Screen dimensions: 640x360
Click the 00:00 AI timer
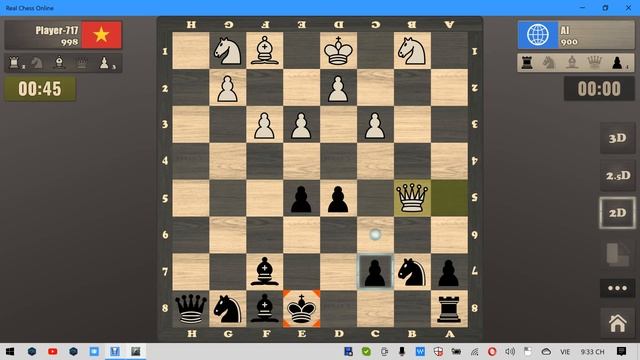coord(599,89)
